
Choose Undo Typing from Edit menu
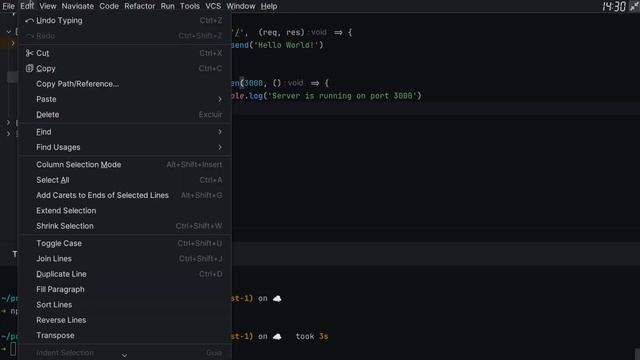(x=125, y=20)
